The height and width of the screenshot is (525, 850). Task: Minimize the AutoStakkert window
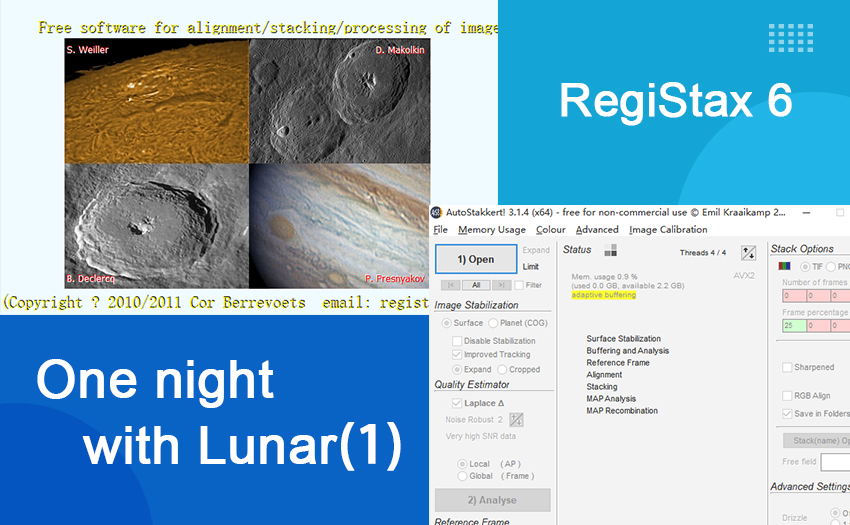[x=807, y=213]
